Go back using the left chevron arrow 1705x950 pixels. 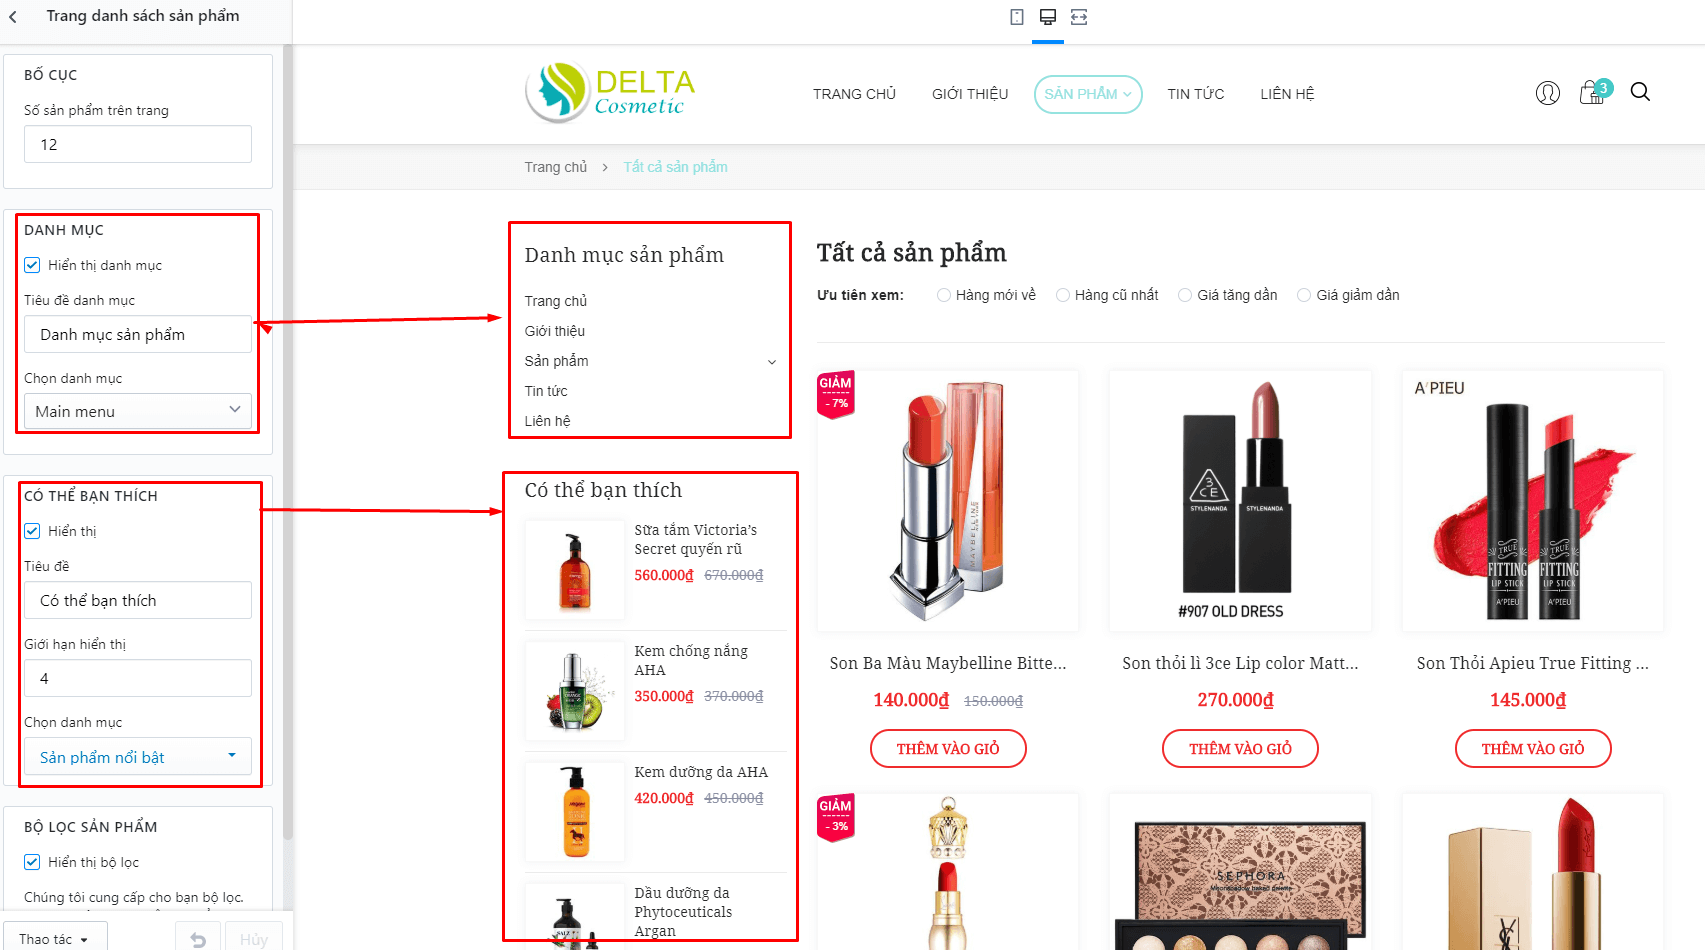click(13, 17)
